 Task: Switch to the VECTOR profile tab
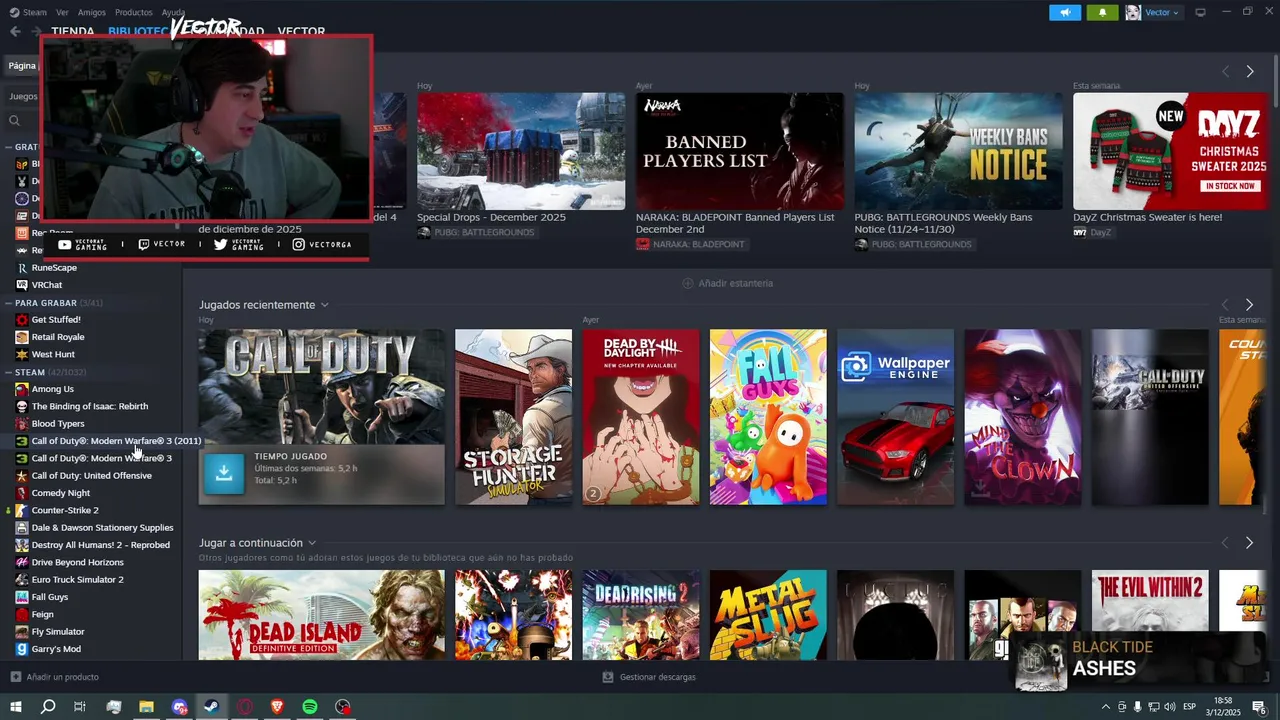pos(301,32)
